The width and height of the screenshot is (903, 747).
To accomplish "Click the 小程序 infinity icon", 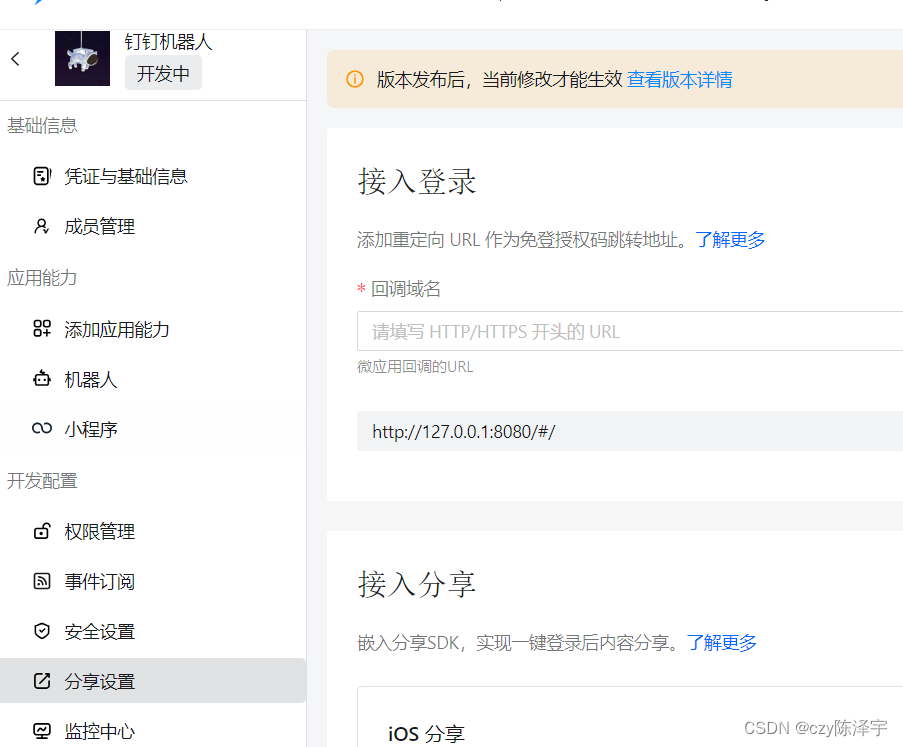I will (x=41, y=429).
